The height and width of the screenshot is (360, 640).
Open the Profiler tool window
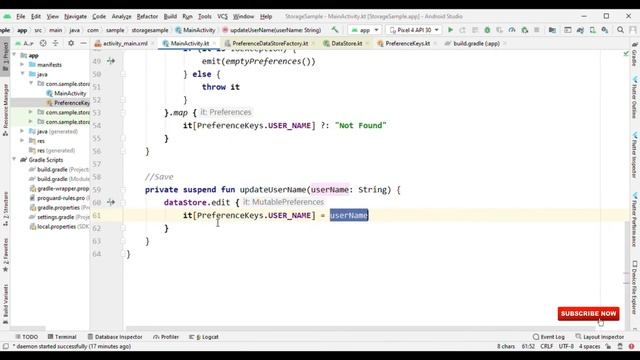click(166, 337)
